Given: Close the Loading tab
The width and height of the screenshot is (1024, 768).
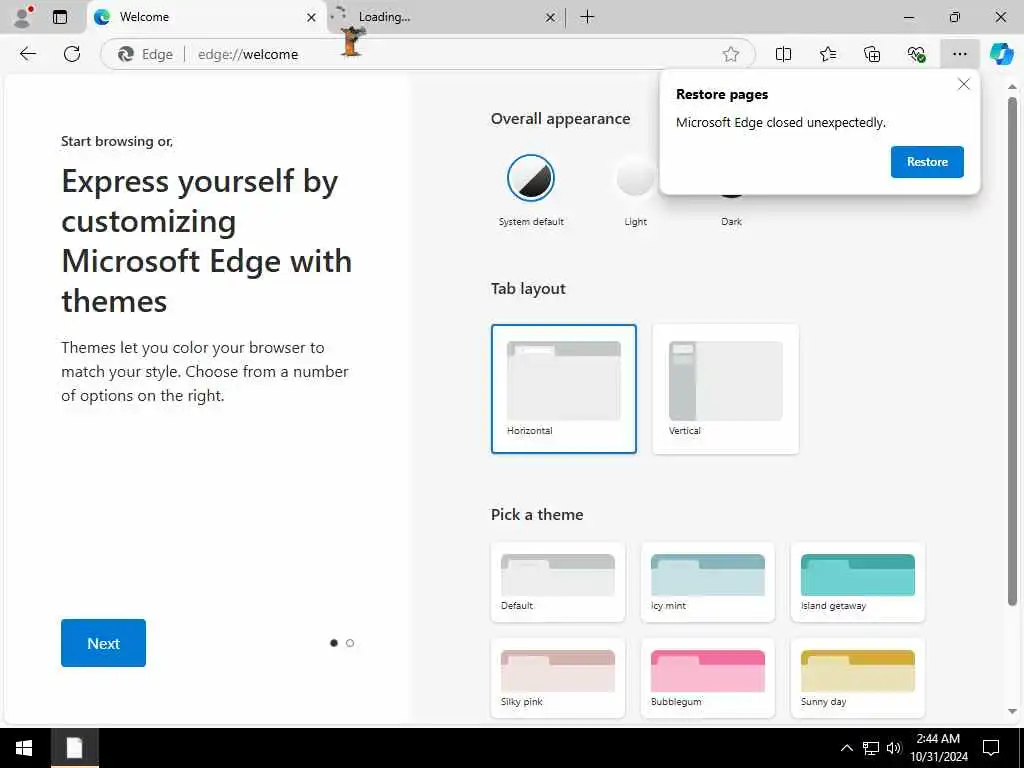Looking at the screenshot, I should pyautogui.click(x=551, y=18).
